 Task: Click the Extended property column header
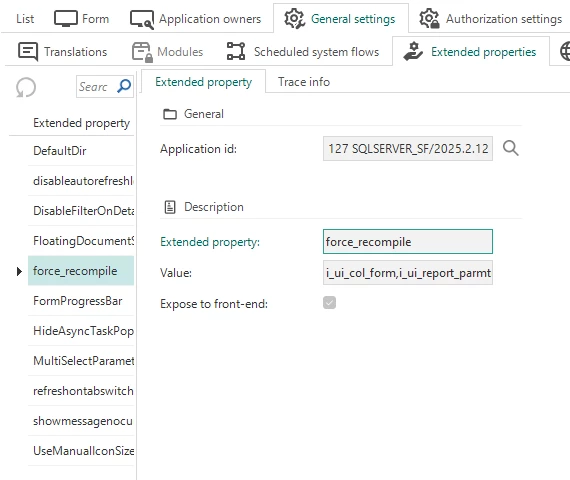coord(81,123)
